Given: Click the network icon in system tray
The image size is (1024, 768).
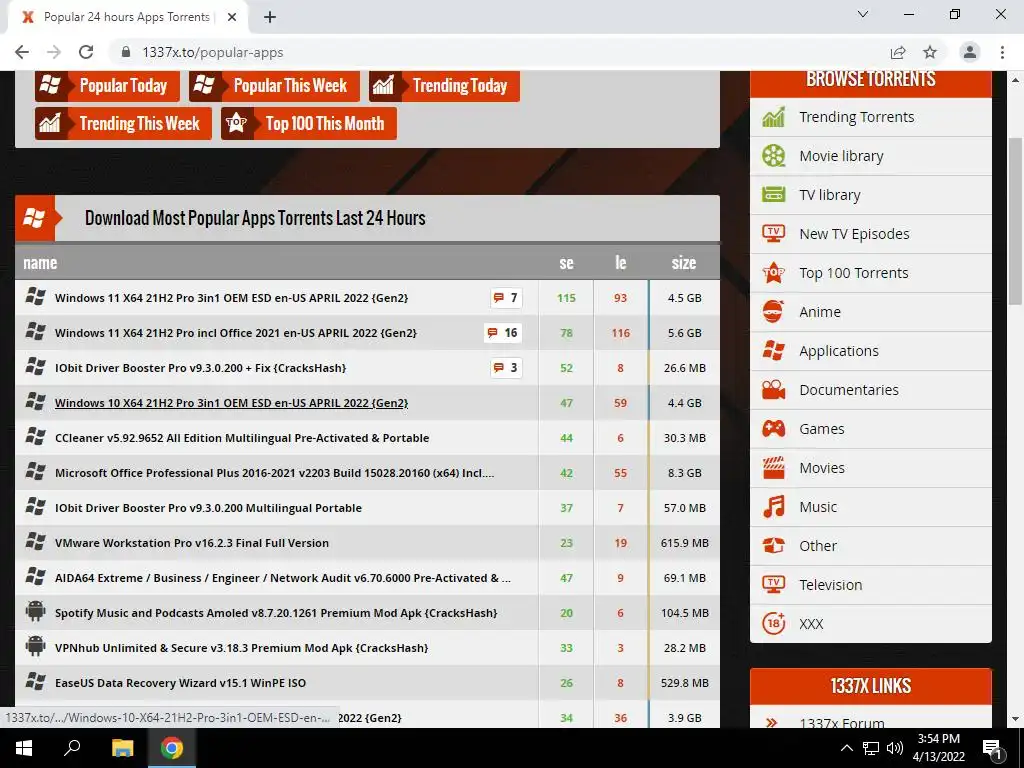Looking at the screenshot, I should (x=871, y=748).
